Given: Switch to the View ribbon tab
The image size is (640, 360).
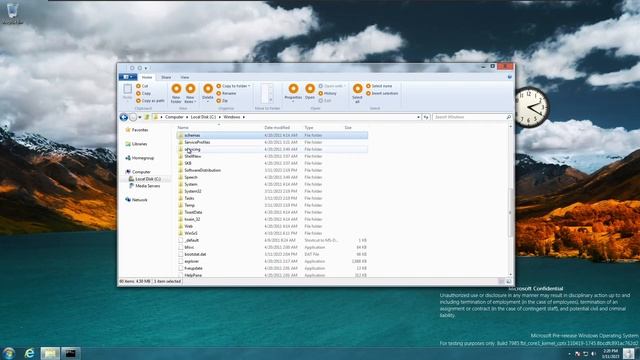Looking at the screenshot, I should 184,77.
